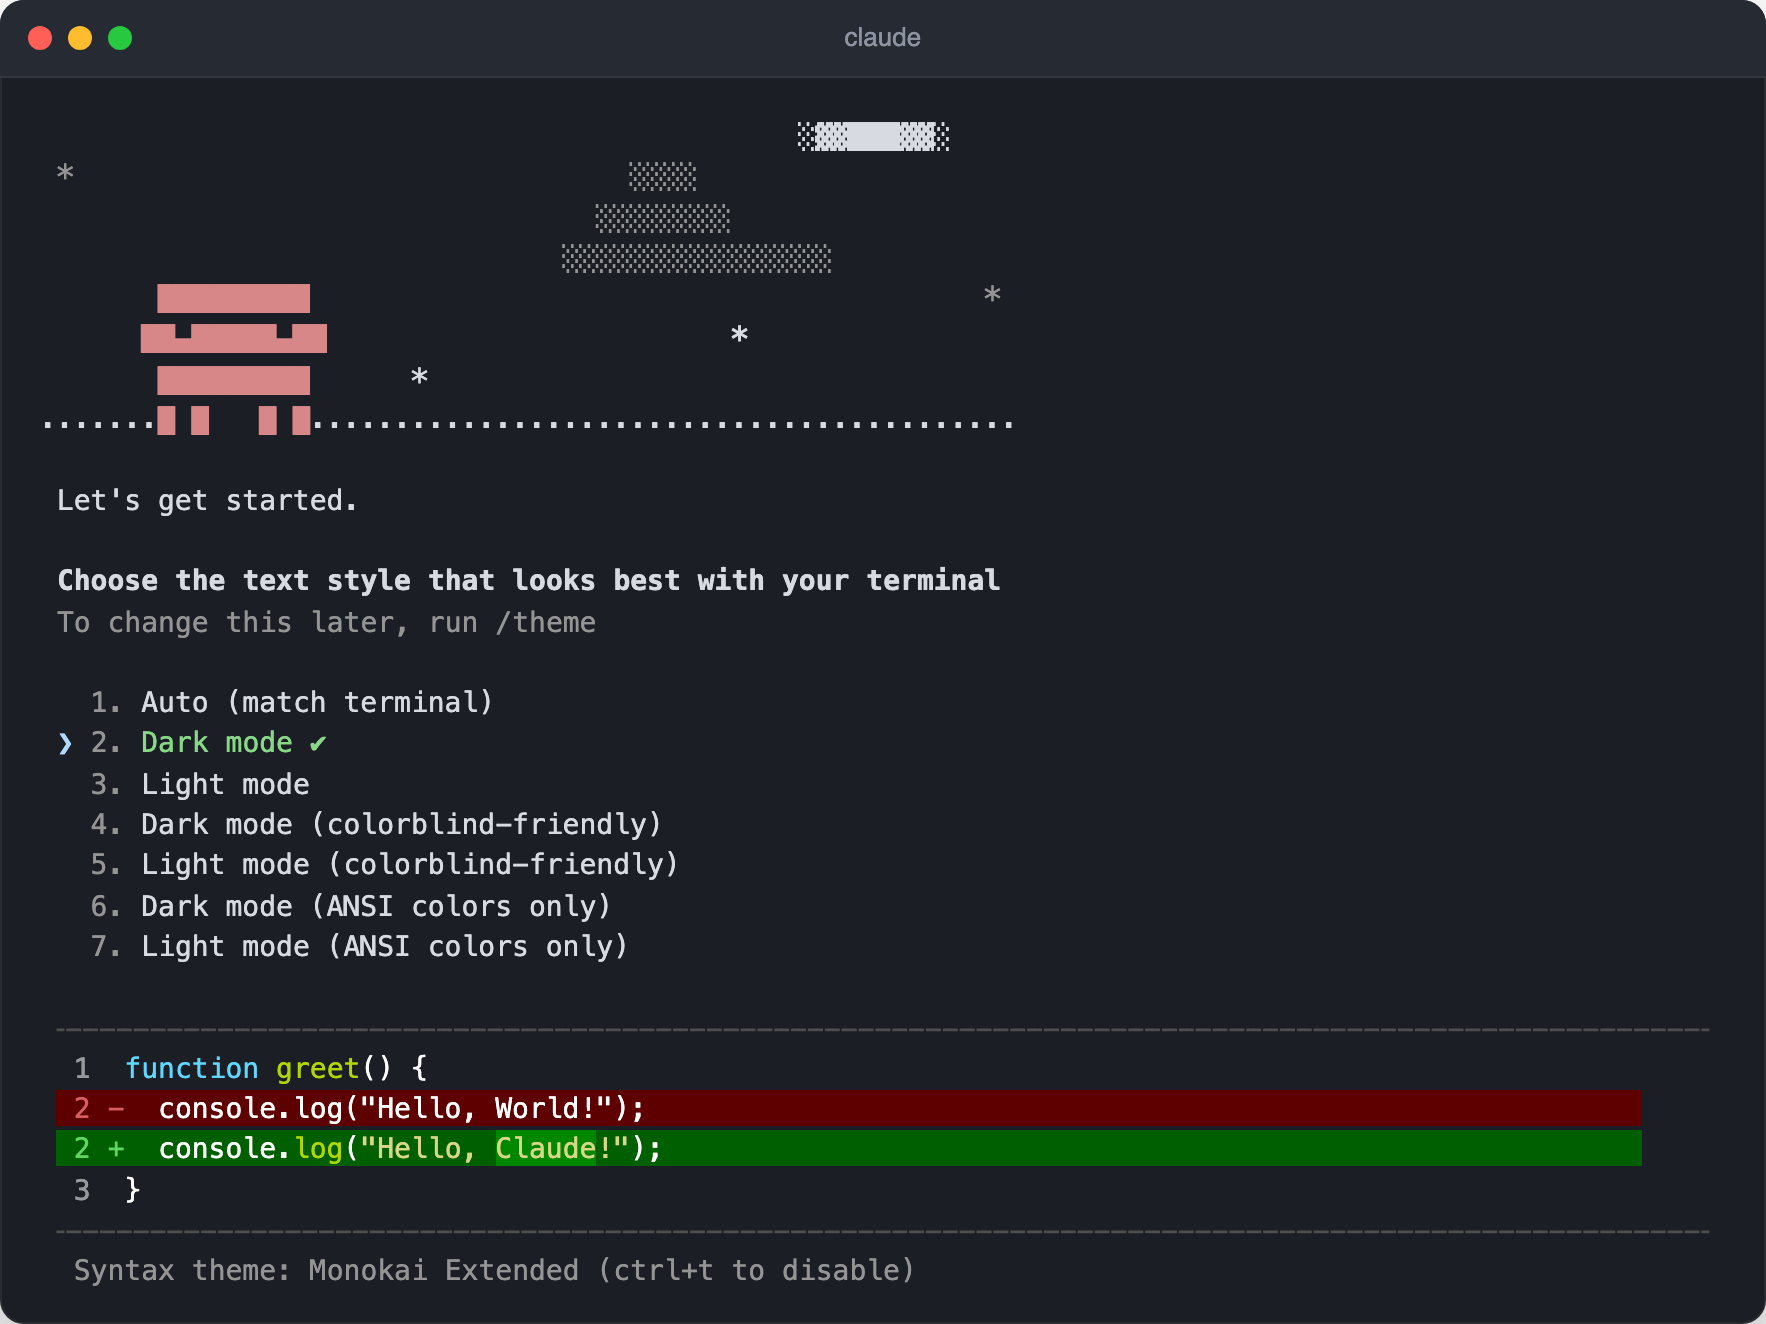Viewport: 1766px width, 1324px height.
Task: Pick Light mode theme option
Action: 200,784
